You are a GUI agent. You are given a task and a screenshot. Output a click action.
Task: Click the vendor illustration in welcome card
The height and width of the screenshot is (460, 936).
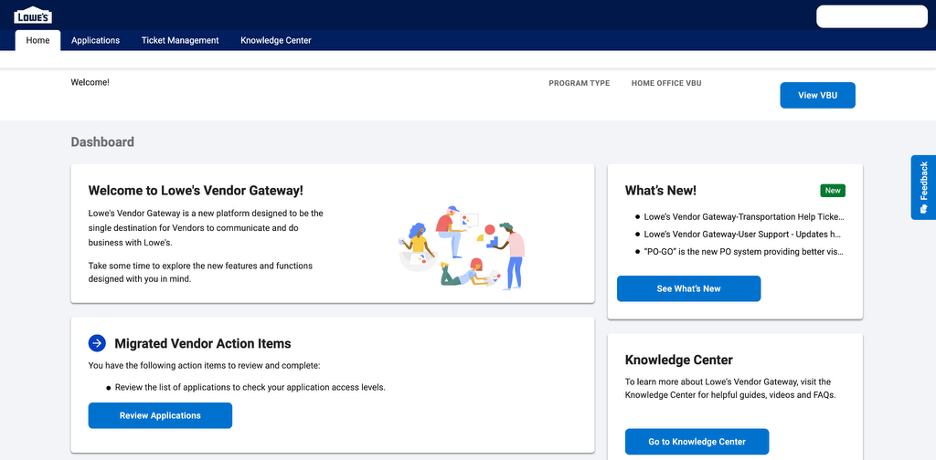[462, 247]
